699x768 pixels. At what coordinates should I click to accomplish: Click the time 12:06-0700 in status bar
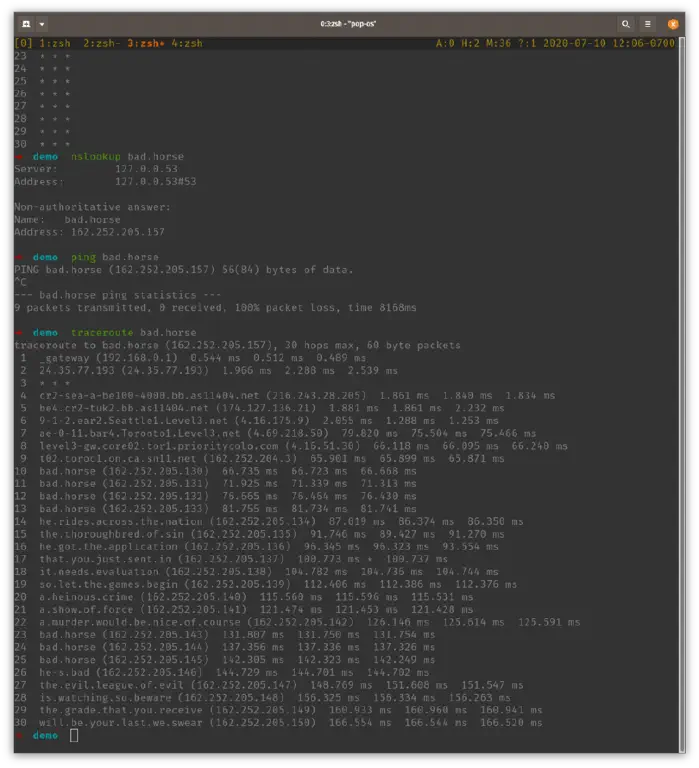point(644,43)
